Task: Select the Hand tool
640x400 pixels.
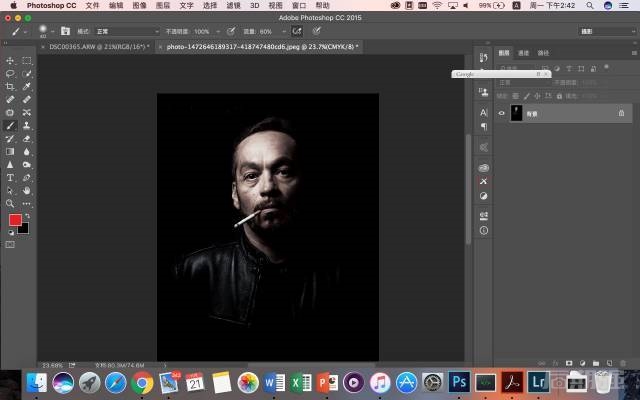Action: (x=27, y=191)
